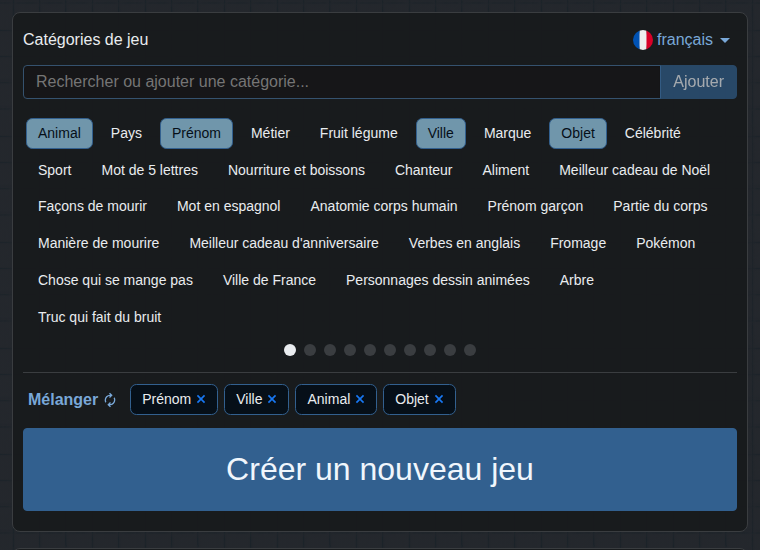The height and width of the screenshot is (550, 760).
Task: Choose the Chanteur category
Action: [424, 170]
